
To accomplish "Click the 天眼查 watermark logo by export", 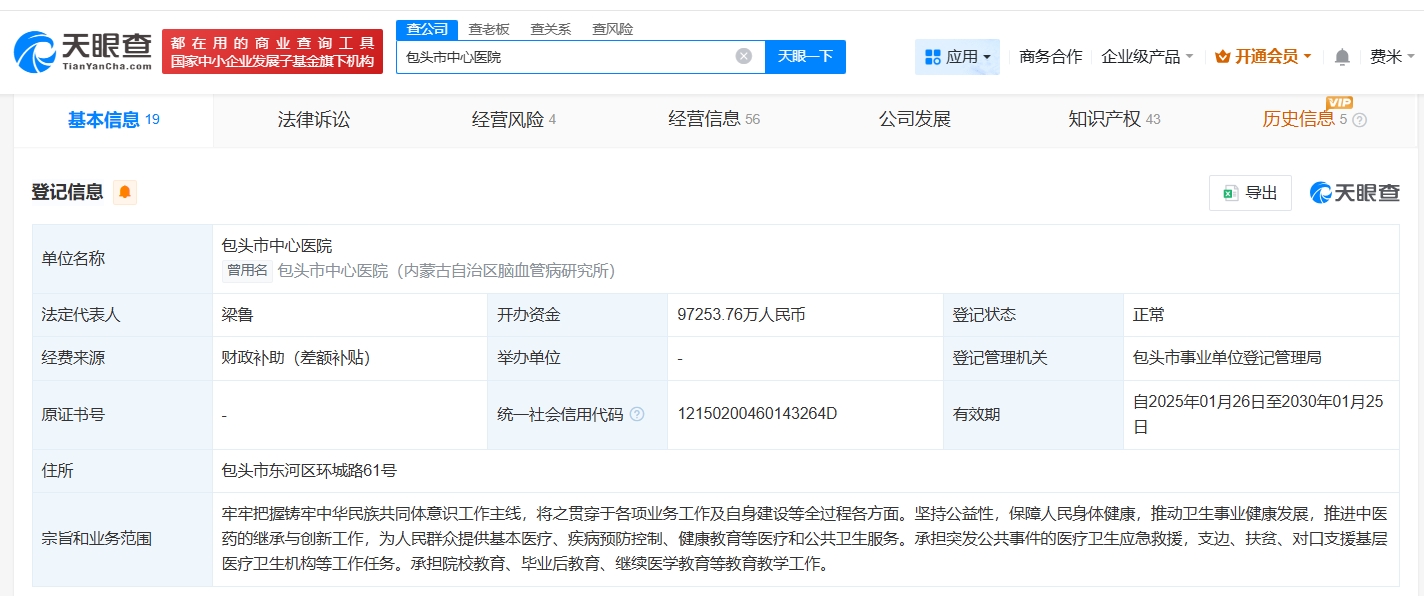I will tap(1355, 193).
